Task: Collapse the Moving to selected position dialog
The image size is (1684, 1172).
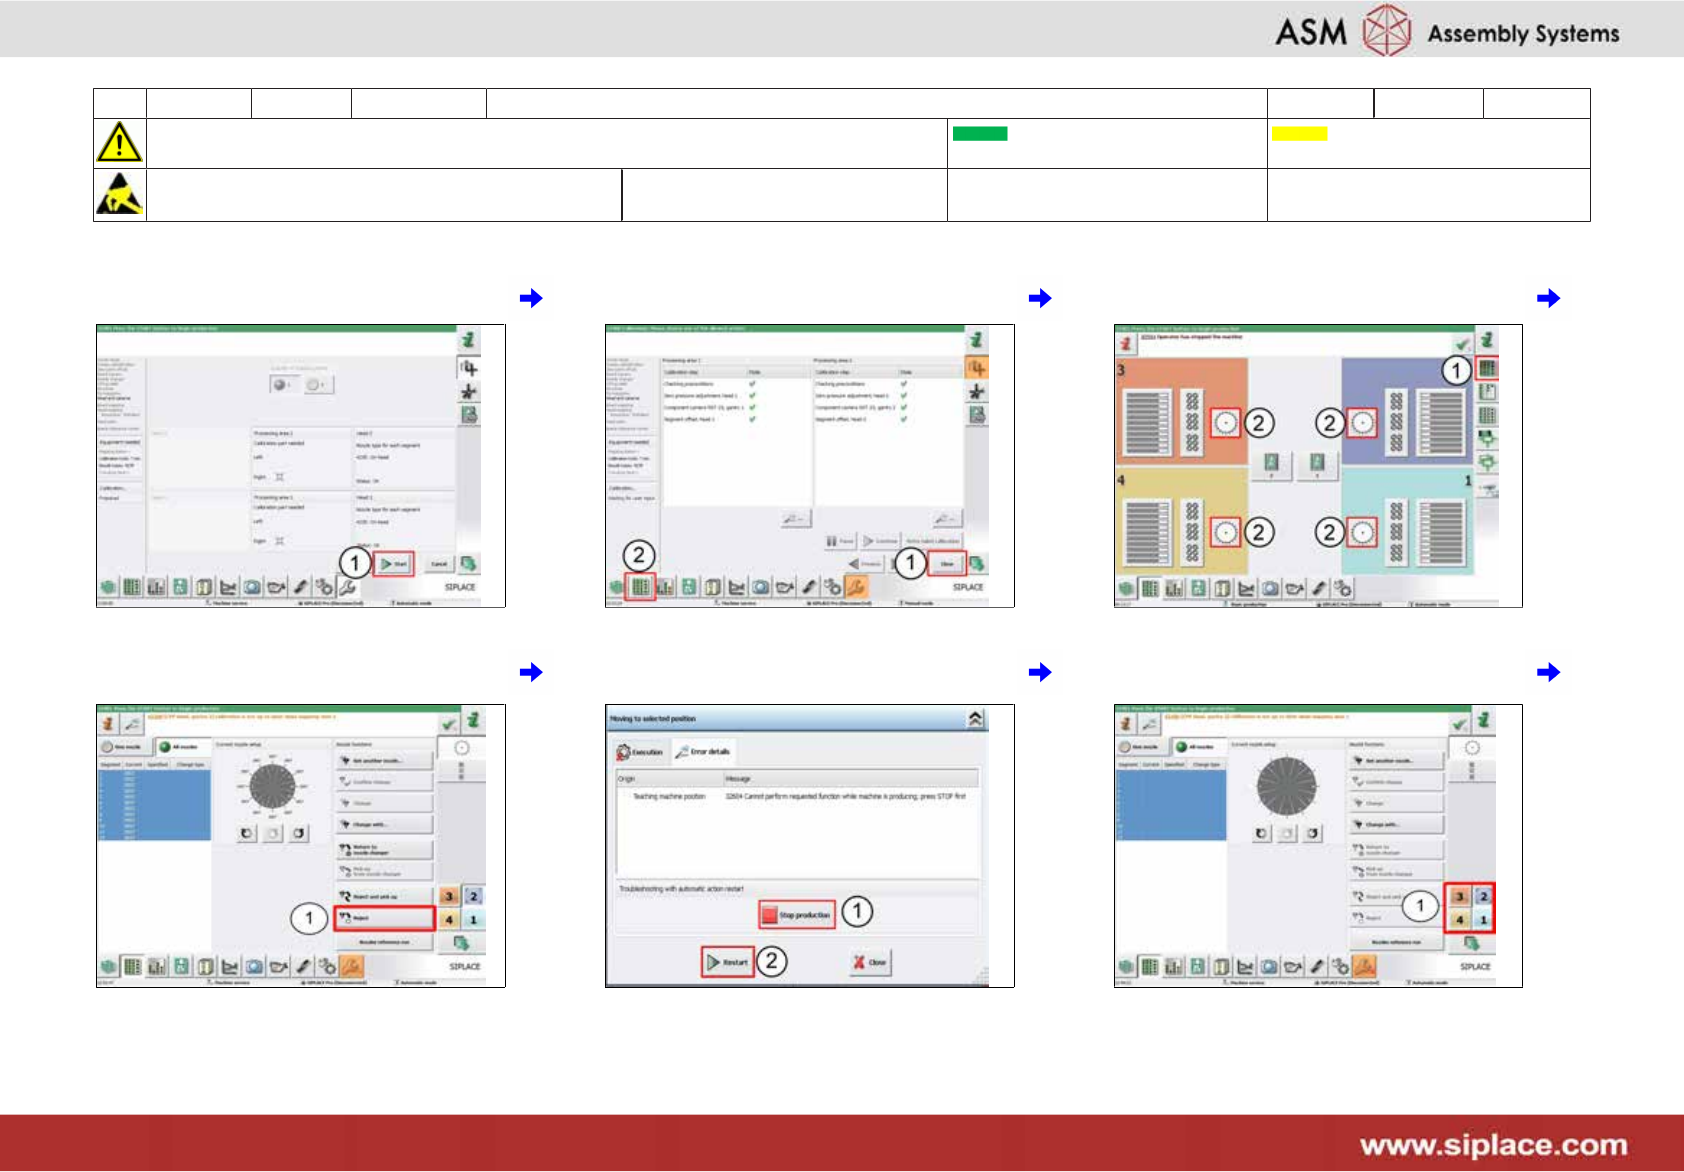Action: pos(975,719)
